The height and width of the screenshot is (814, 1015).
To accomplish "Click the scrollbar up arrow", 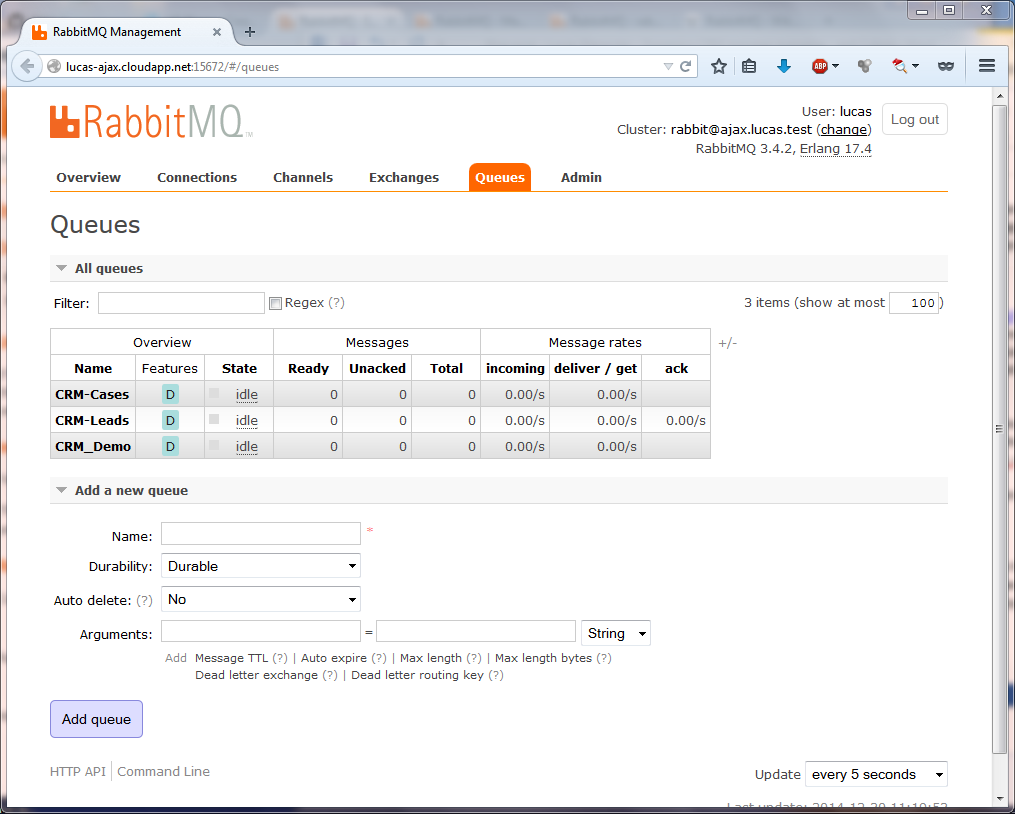I will 999,96.
